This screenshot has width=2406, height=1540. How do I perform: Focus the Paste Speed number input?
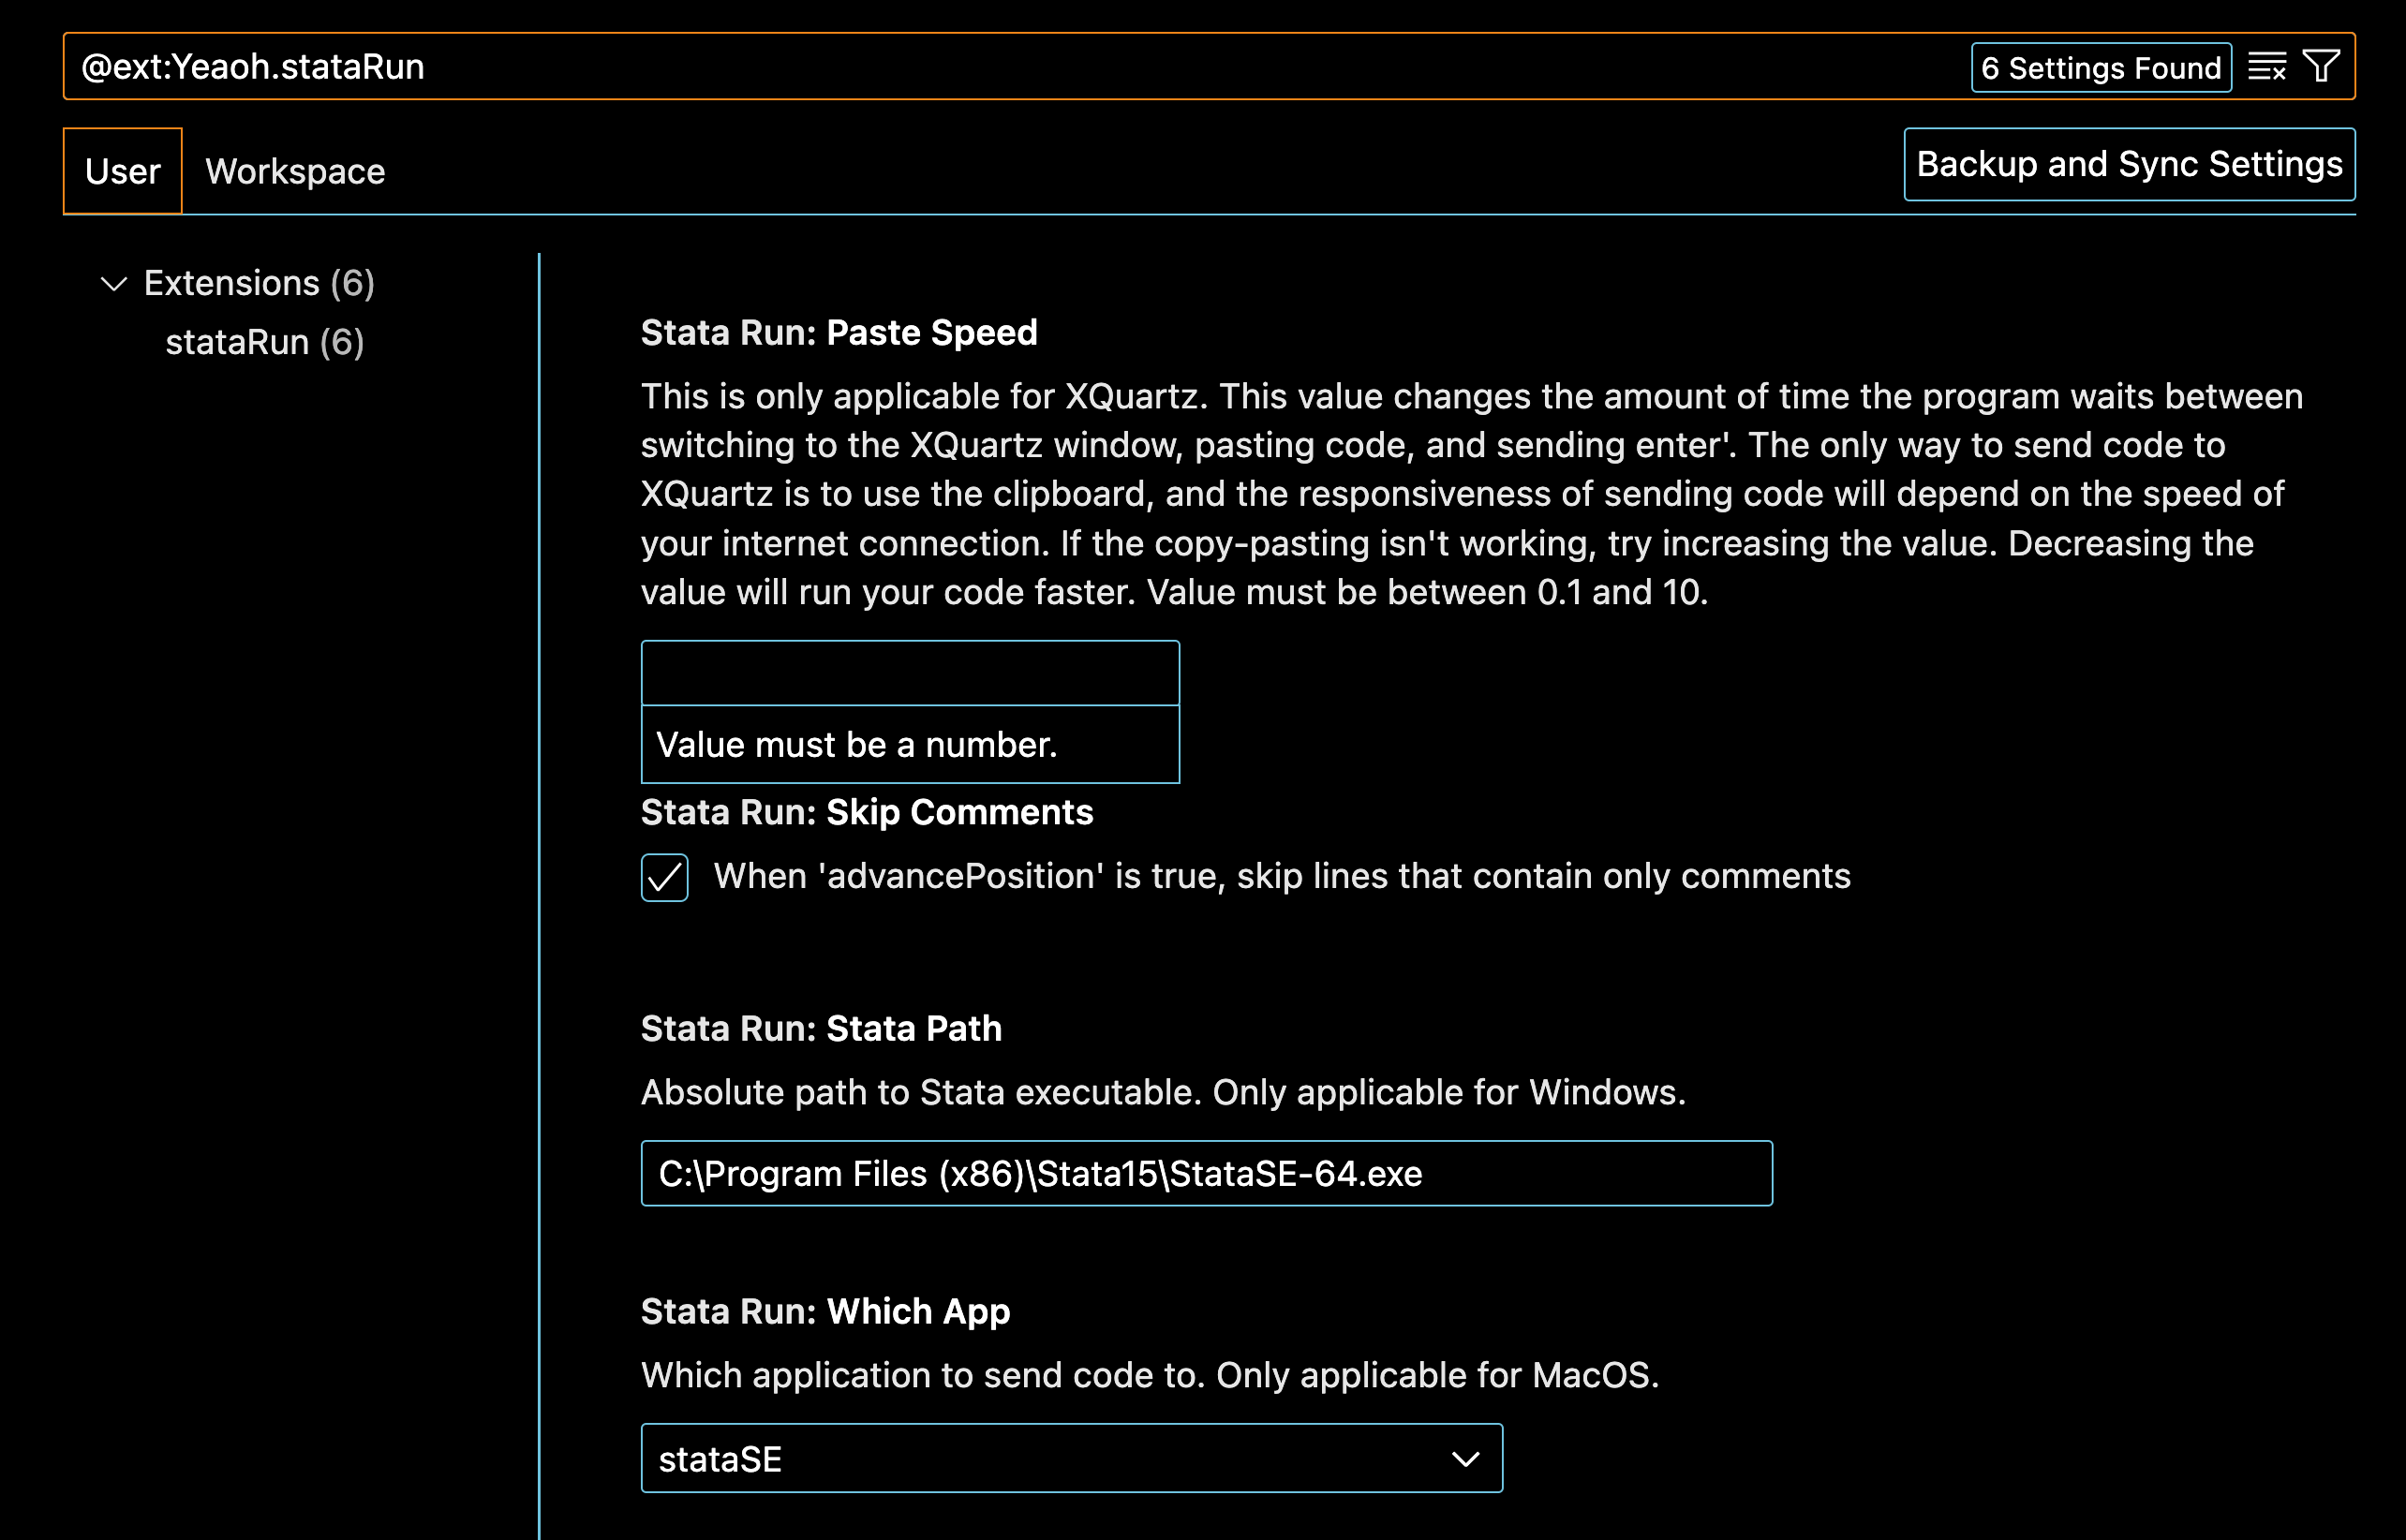point(910,673)
